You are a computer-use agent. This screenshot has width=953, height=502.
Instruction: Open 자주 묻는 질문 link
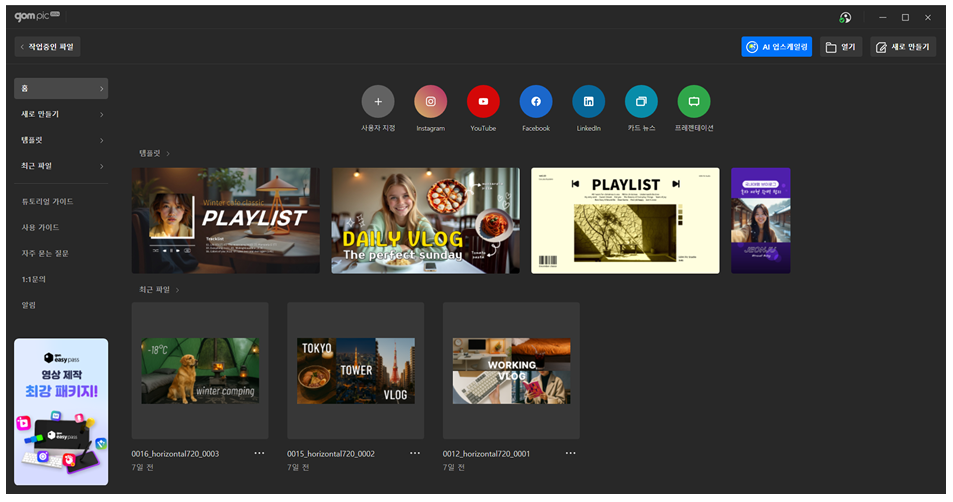tap(45, 253)
